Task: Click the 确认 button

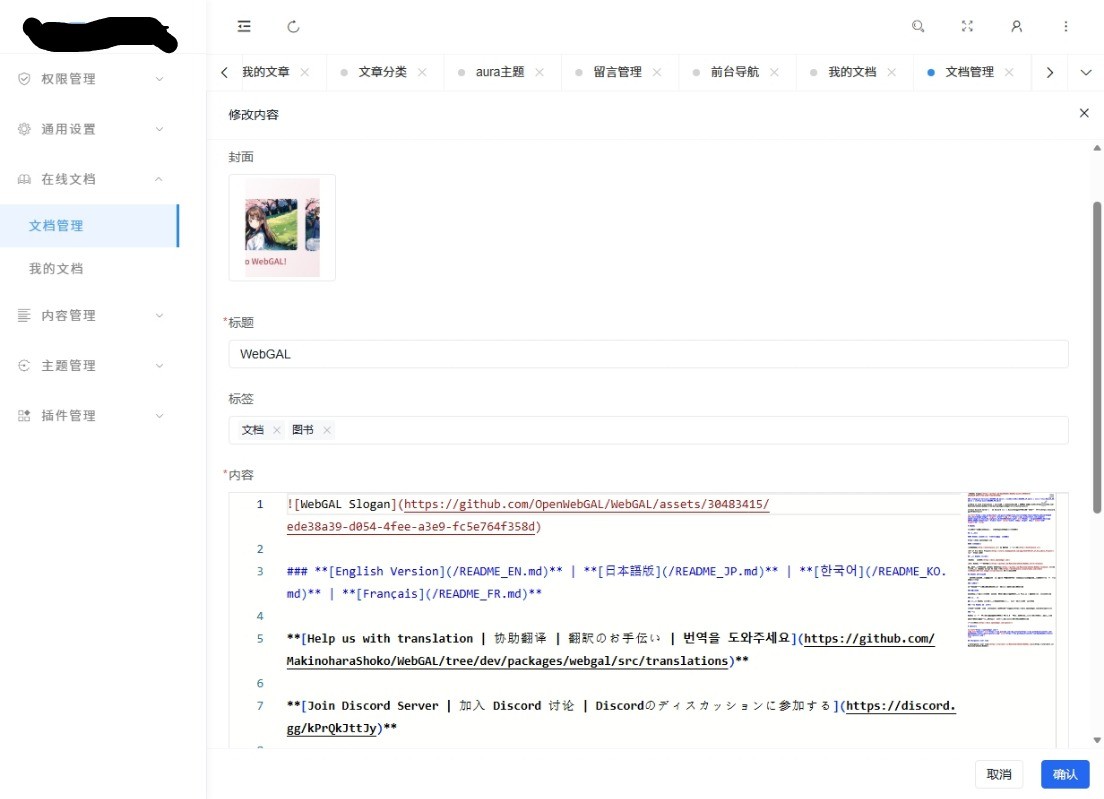Action: tap(1065, 774)
